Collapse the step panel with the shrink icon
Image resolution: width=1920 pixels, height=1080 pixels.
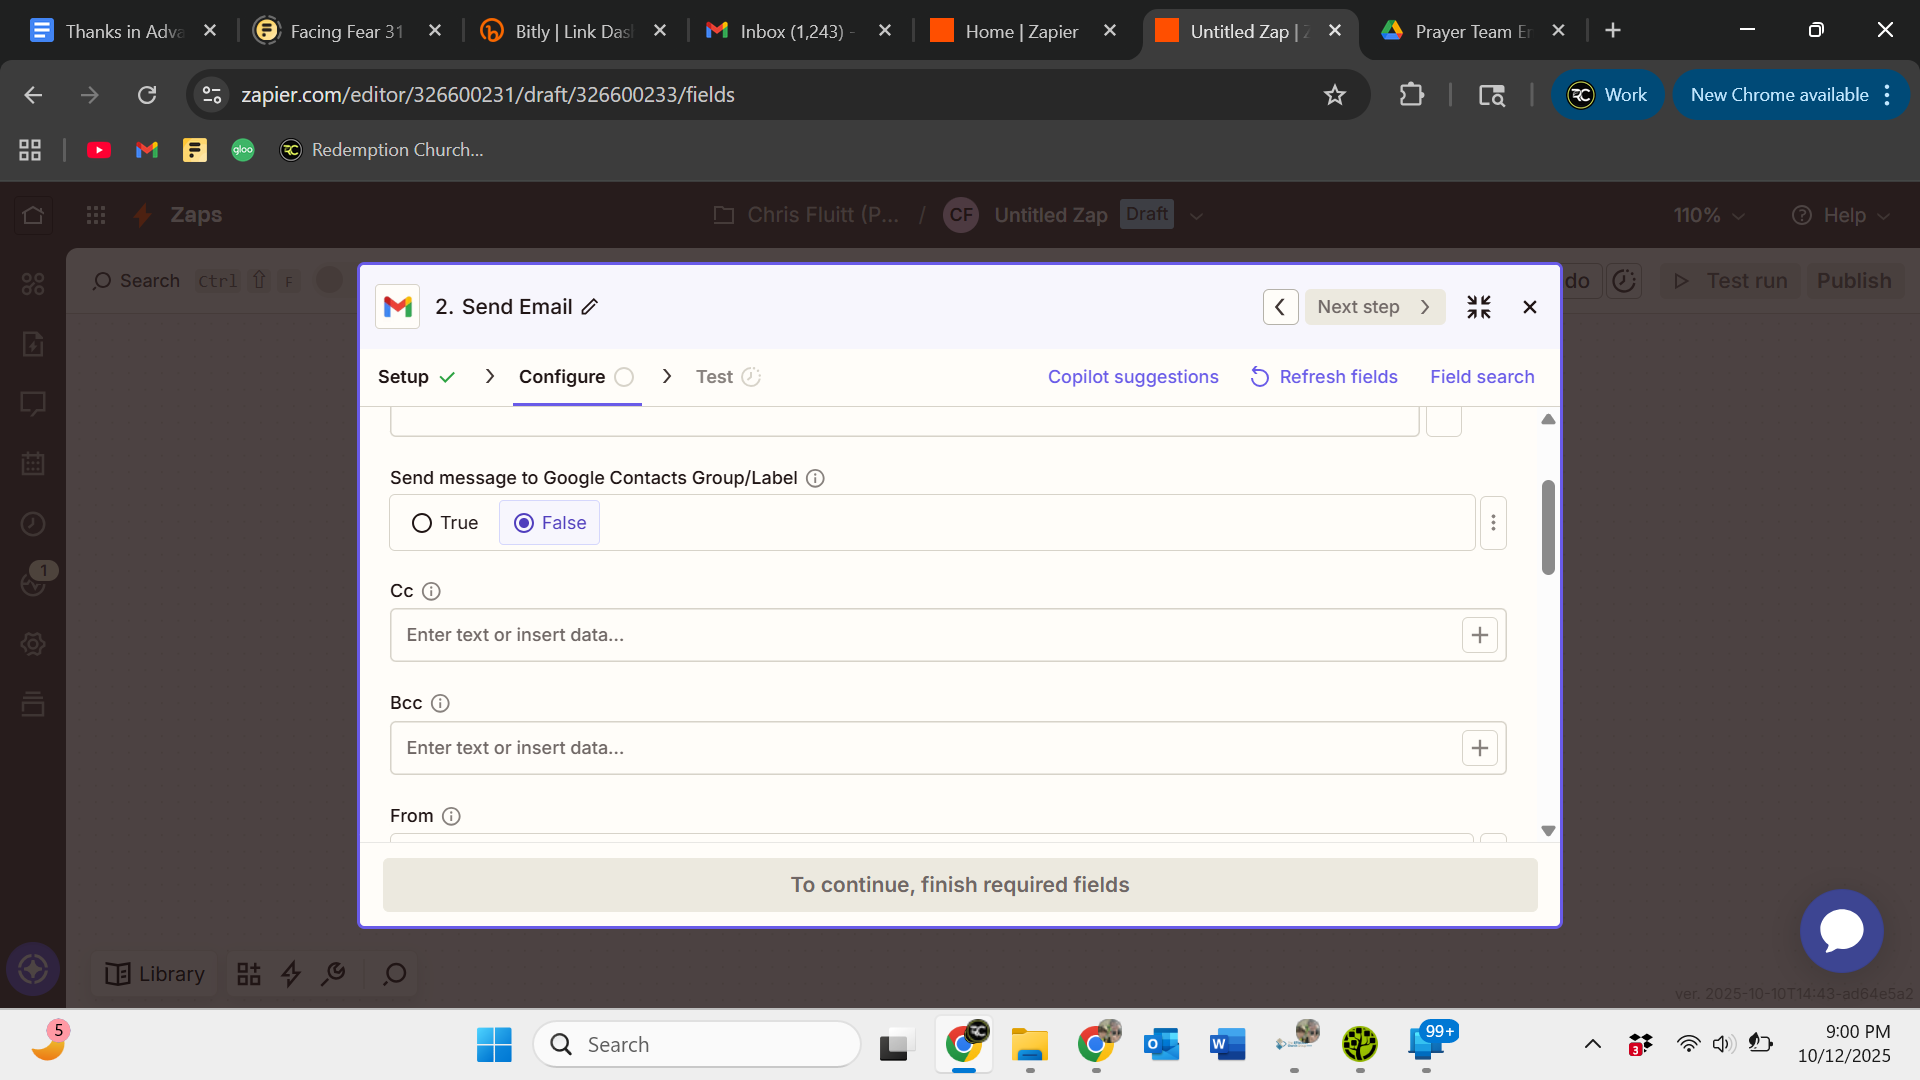(1478, 307)
